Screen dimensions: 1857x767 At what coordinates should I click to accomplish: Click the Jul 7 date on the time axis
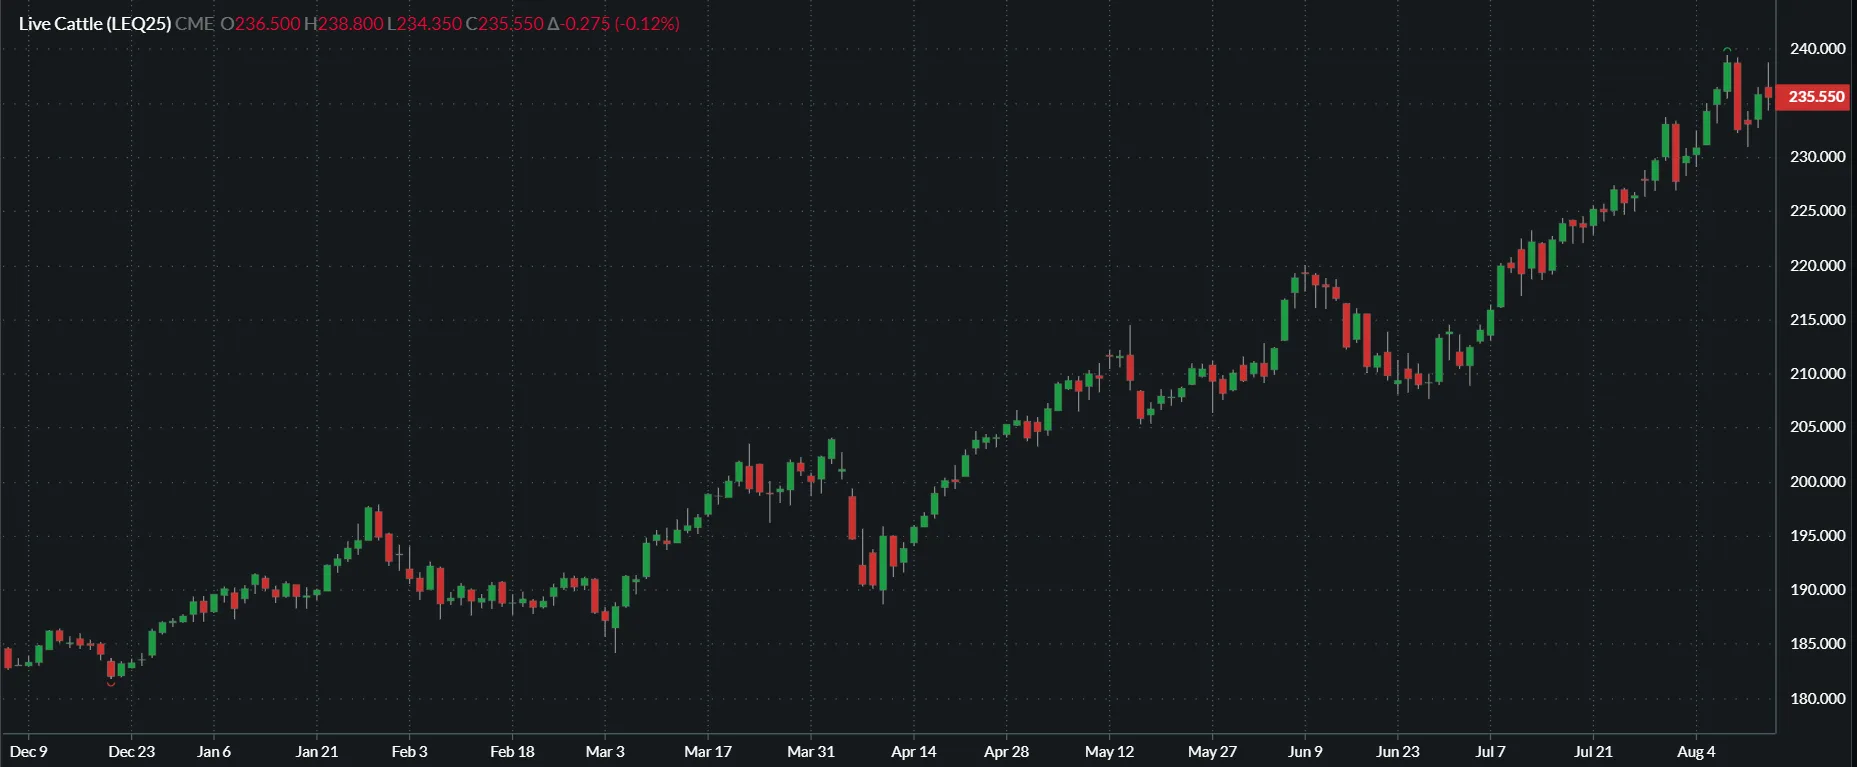click(x=1490, y=752)
